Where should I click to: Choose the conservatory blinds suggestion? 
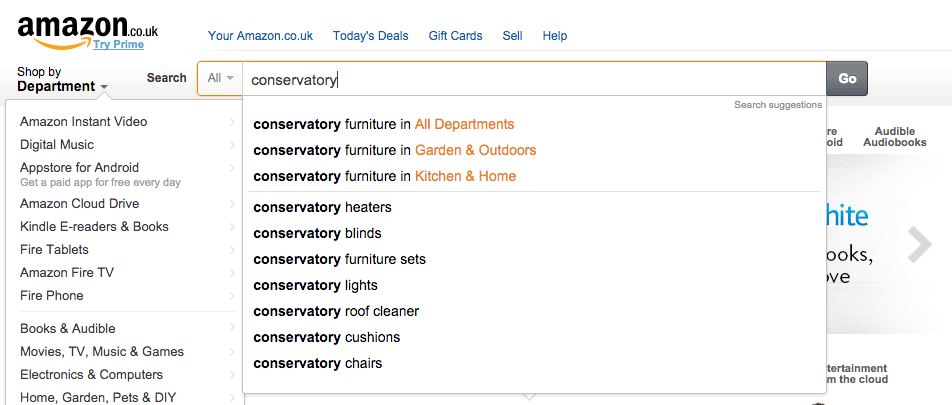(318, 233)
